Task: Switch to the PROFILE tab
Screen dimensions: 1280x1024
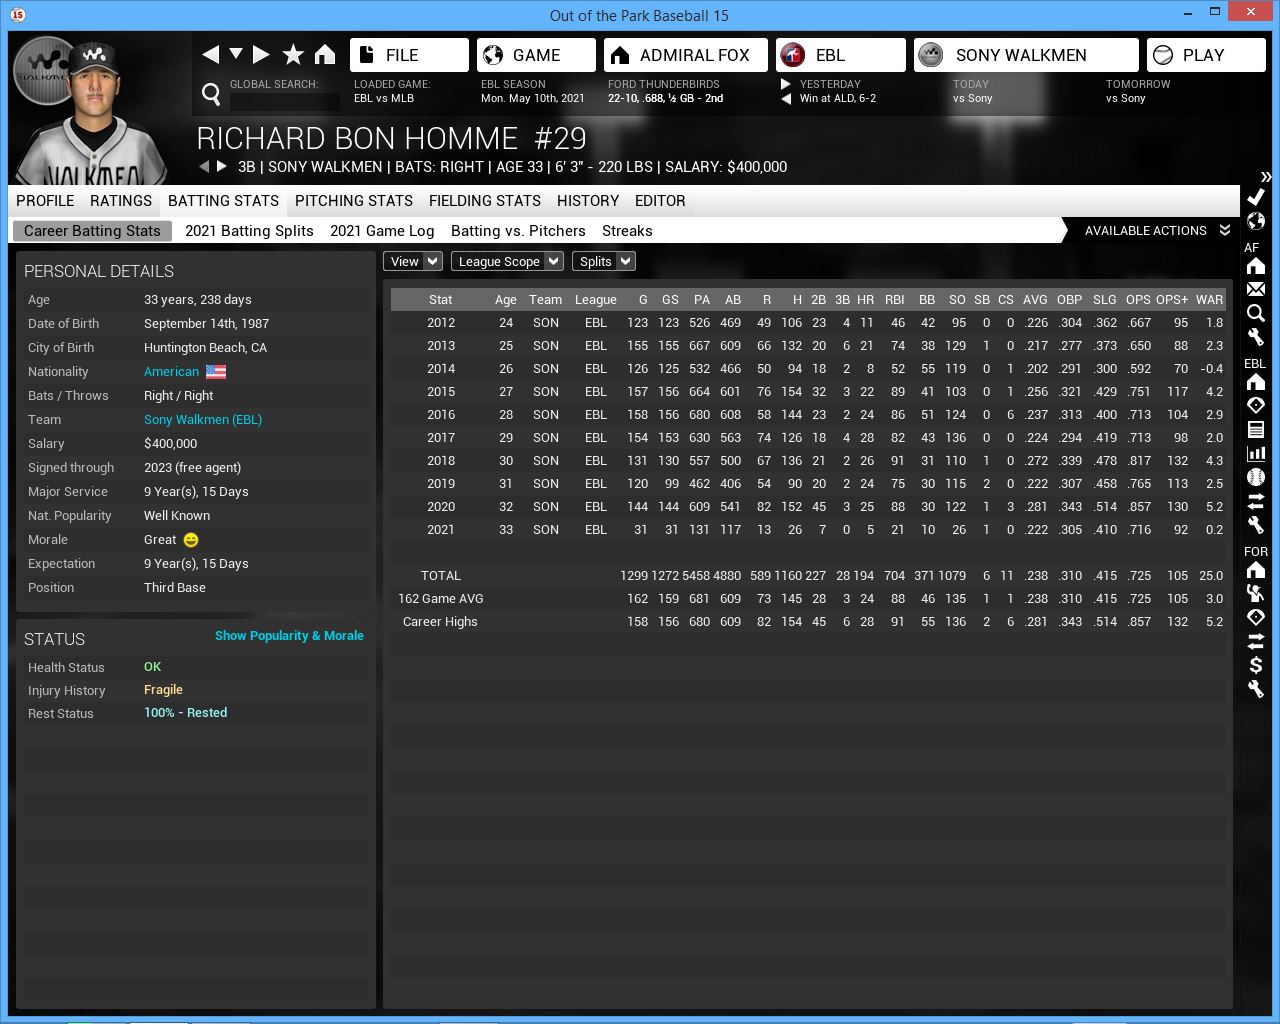Action: click(45, 201)
